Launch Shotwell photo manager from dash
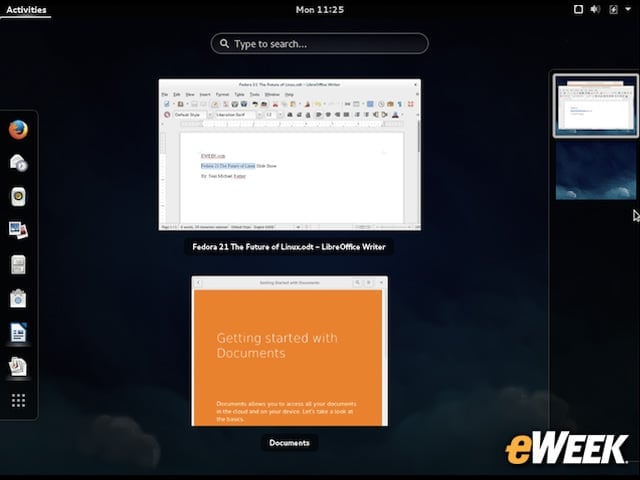640x480 pixels. coord(18,230)
